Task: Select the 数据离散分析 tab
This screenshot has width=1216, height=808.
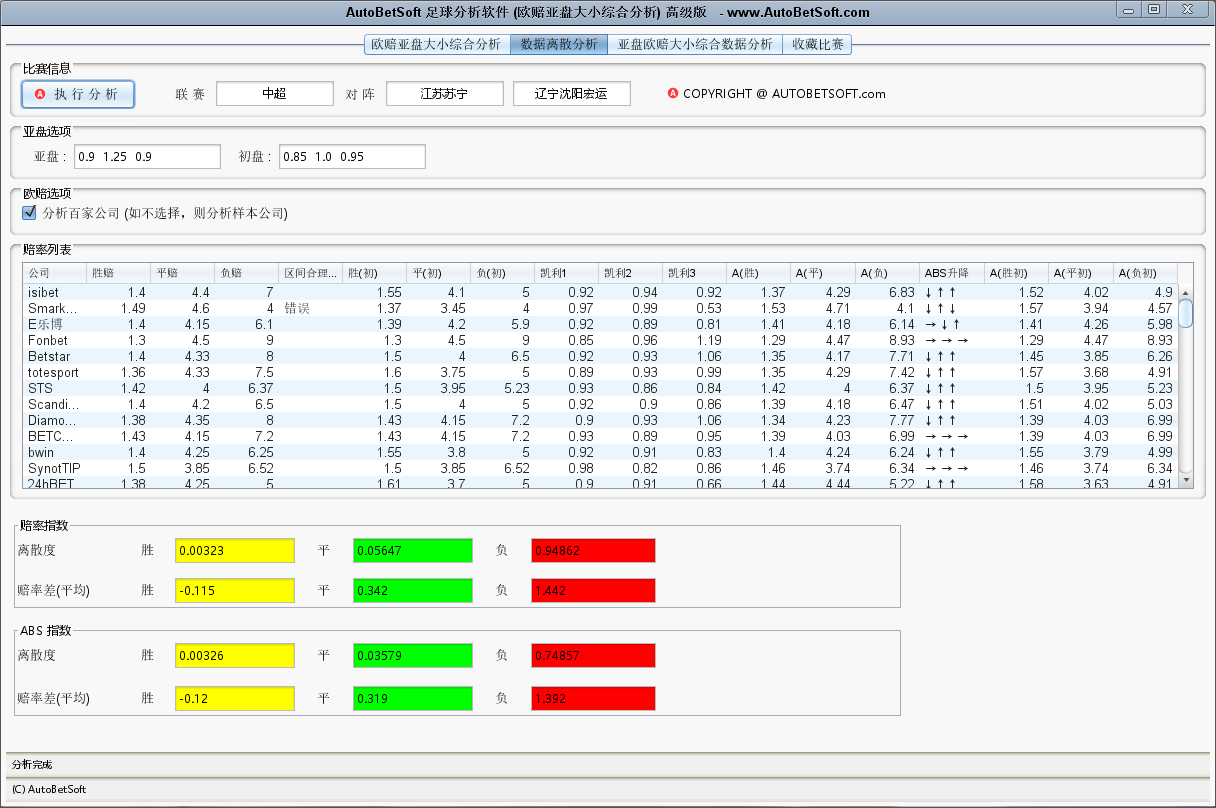Action: (x=559, y=44)
